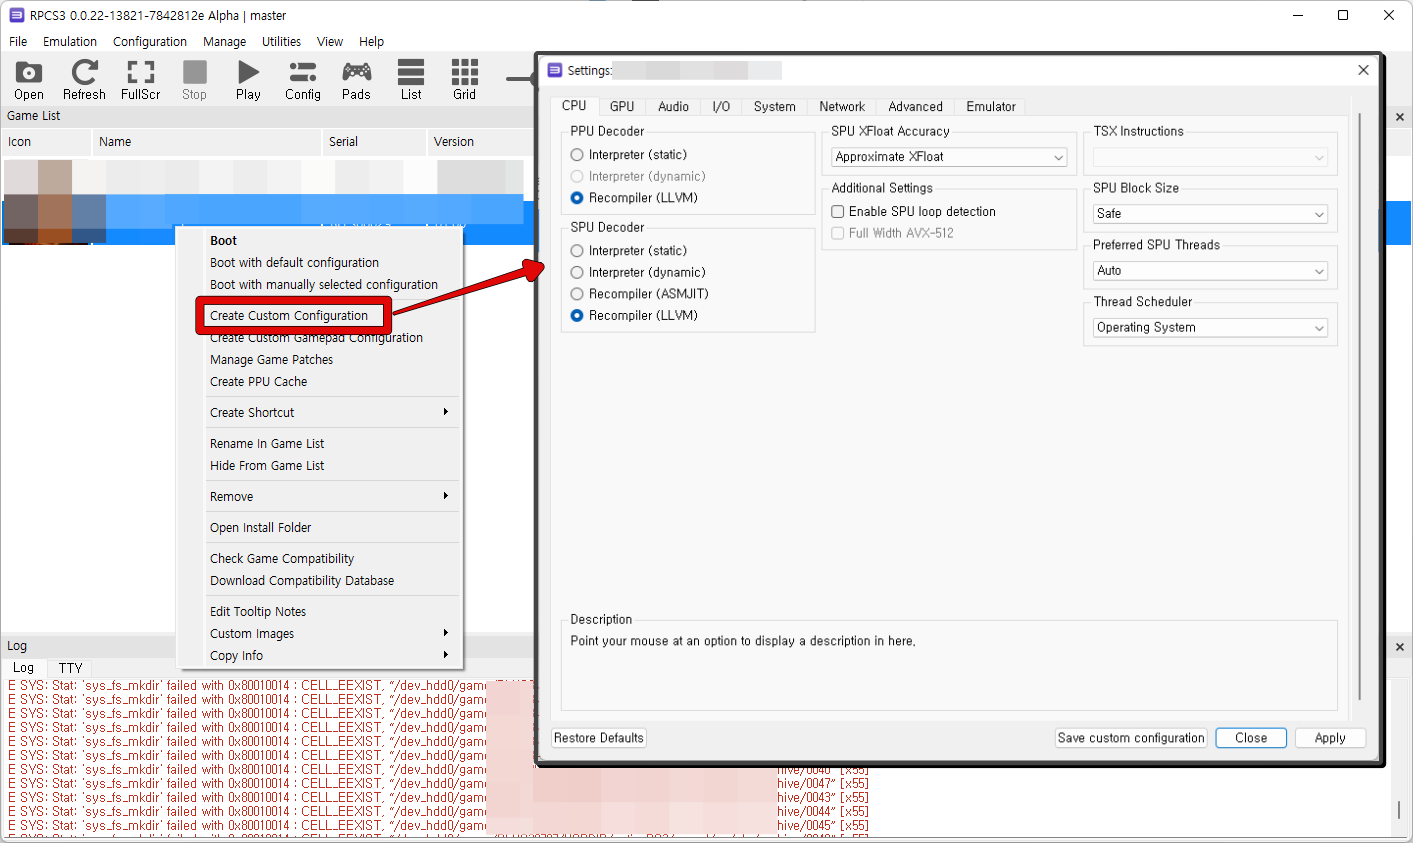Open the Emulation menu

pyautogui.click(x=70, y=42)
